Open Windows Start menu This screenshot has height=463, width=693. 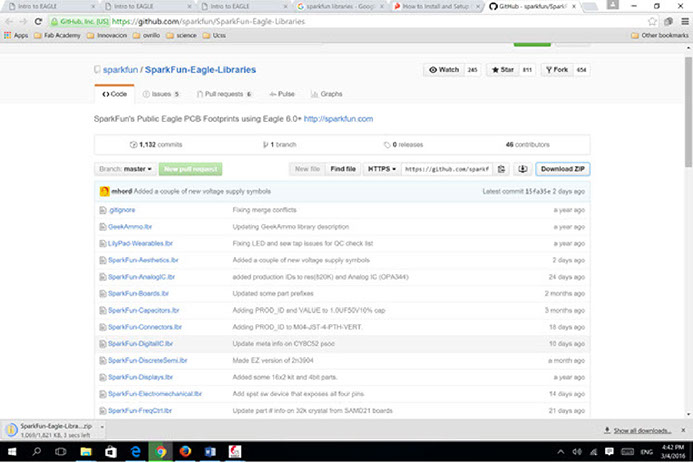click(12, 452)
